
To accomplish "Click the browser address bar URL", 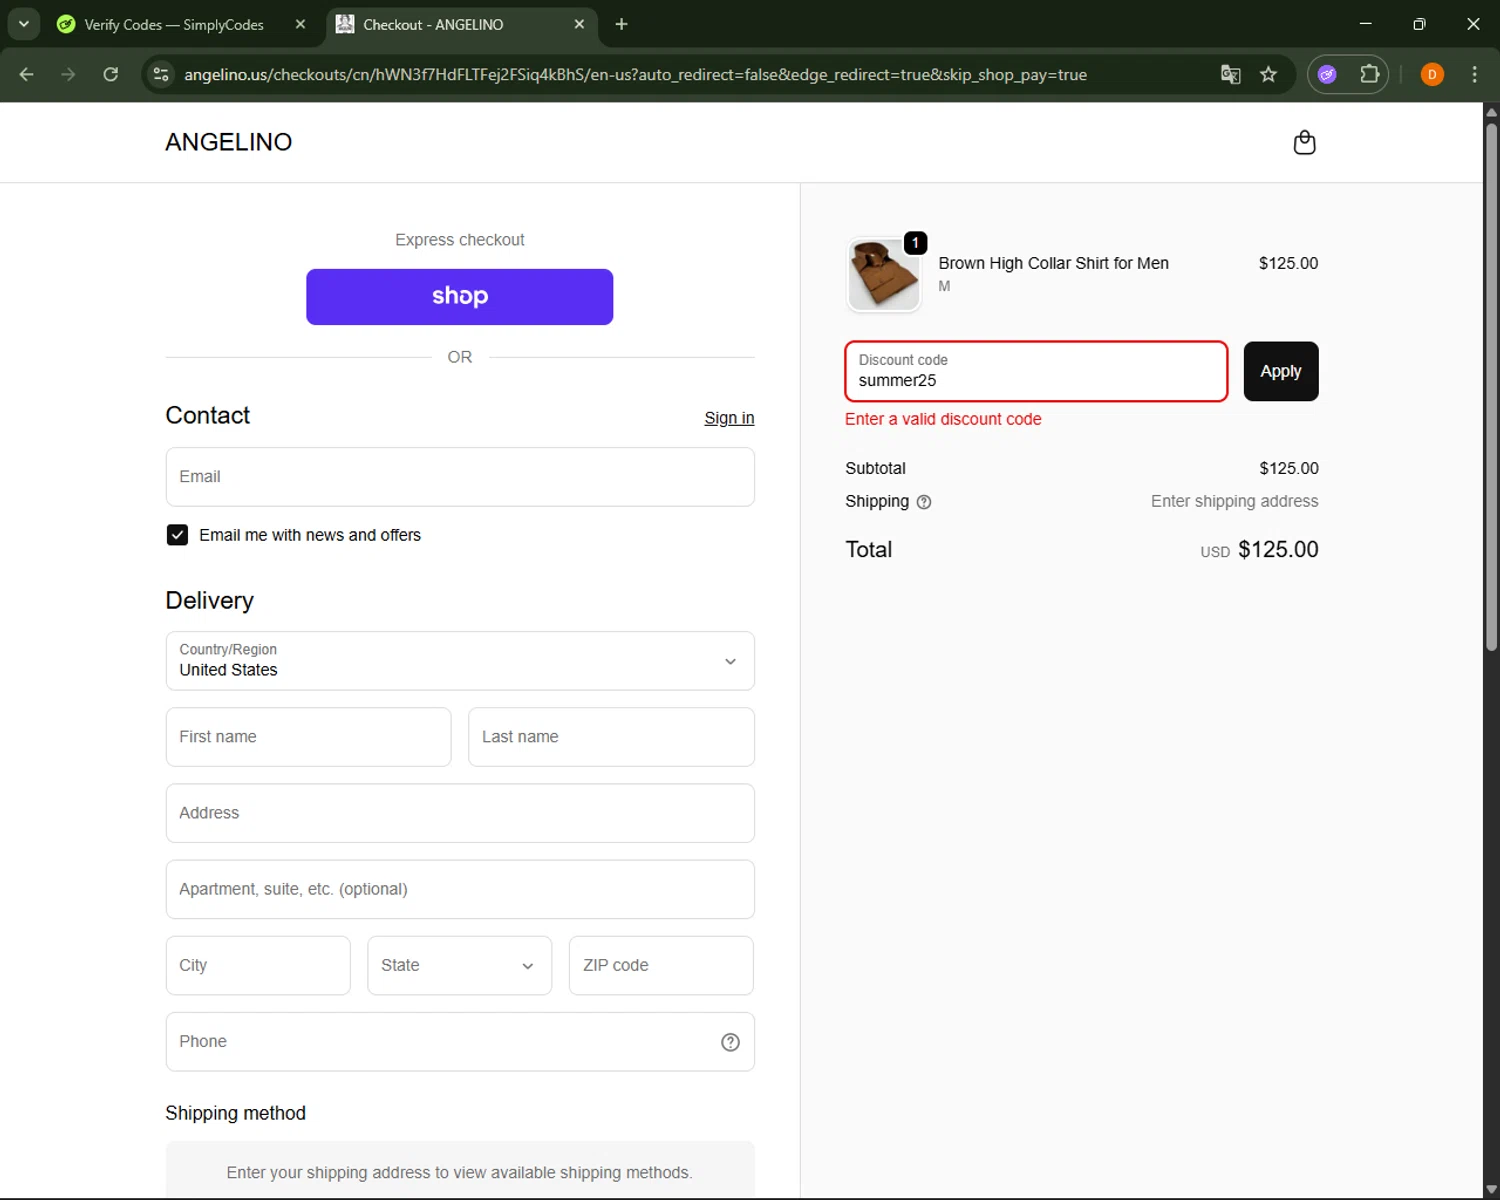I will [635, 75].
